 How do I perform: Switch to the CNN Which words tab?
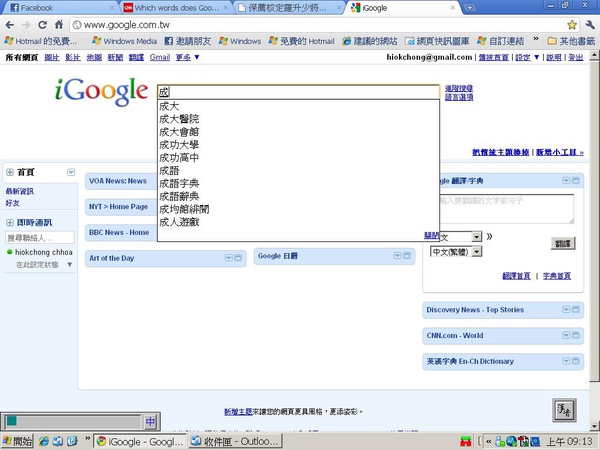point(176,8)
